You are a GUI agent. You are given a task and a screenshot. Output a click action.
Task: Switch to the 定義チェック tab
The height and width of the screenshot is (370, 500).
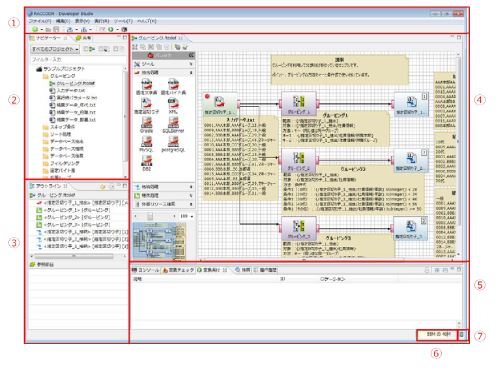point(178,270)
